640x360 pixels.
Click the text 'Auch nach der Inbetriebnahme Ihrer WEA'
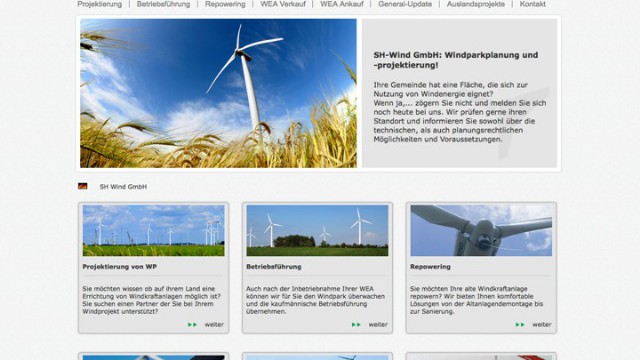[x=316, y=300]
